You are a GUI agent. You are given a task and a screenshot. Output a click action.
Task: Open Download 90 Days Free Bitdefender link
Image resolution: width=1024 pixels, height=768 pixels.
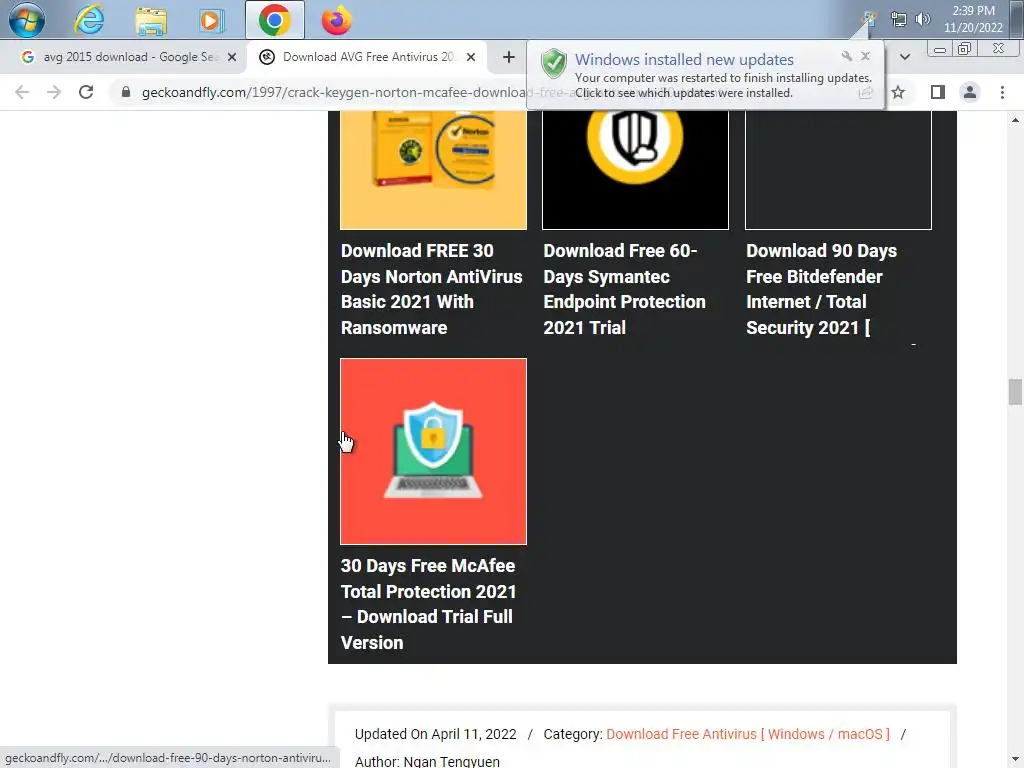coord(822,289)
